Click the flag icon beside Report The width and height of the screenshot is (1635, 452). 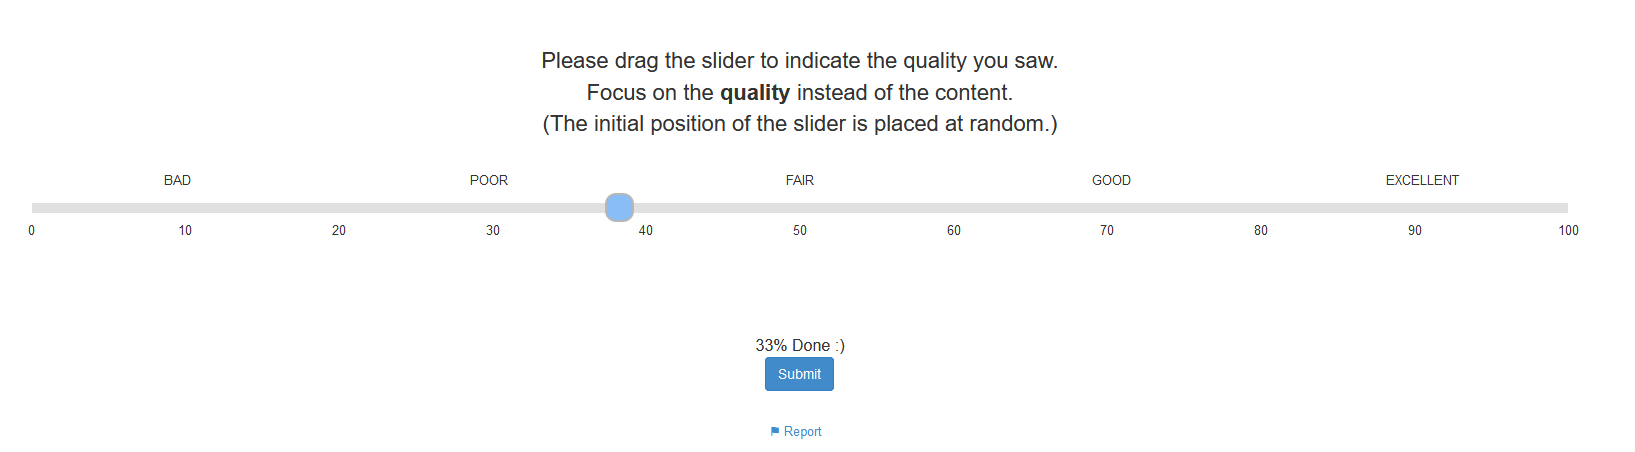[x=775, y=432]
